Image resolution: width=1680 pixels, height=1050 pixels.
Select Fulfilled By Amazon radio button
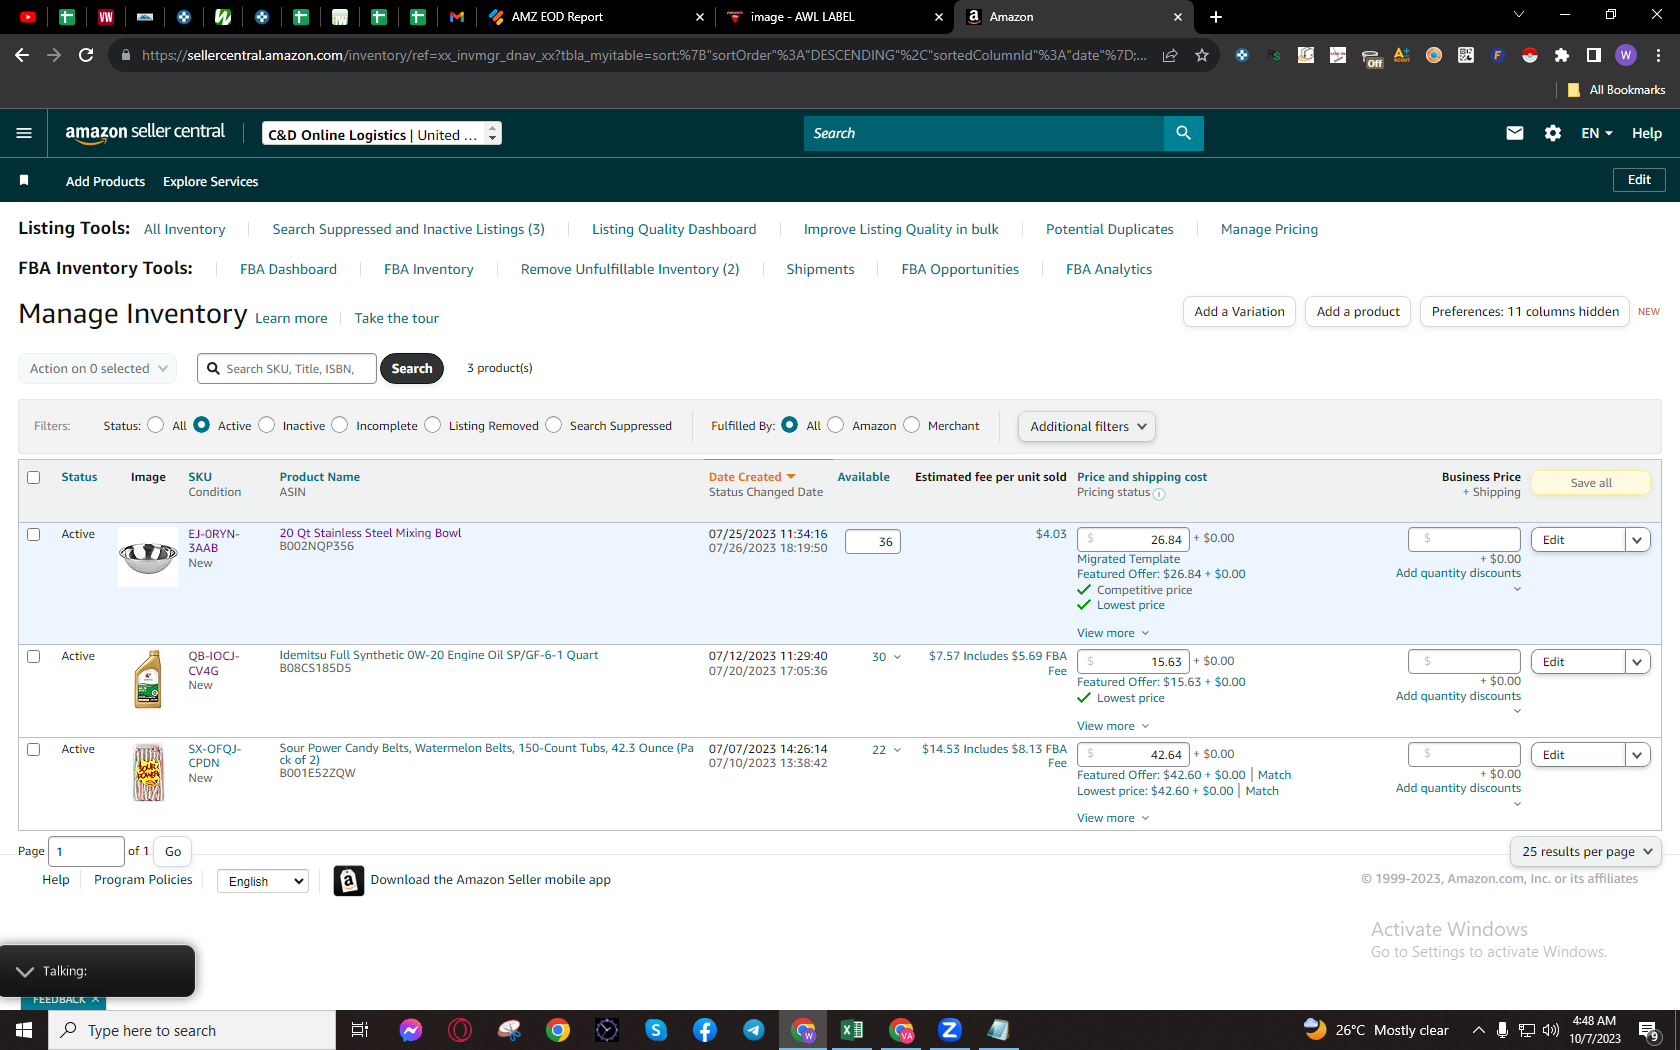tap(836, 425)
